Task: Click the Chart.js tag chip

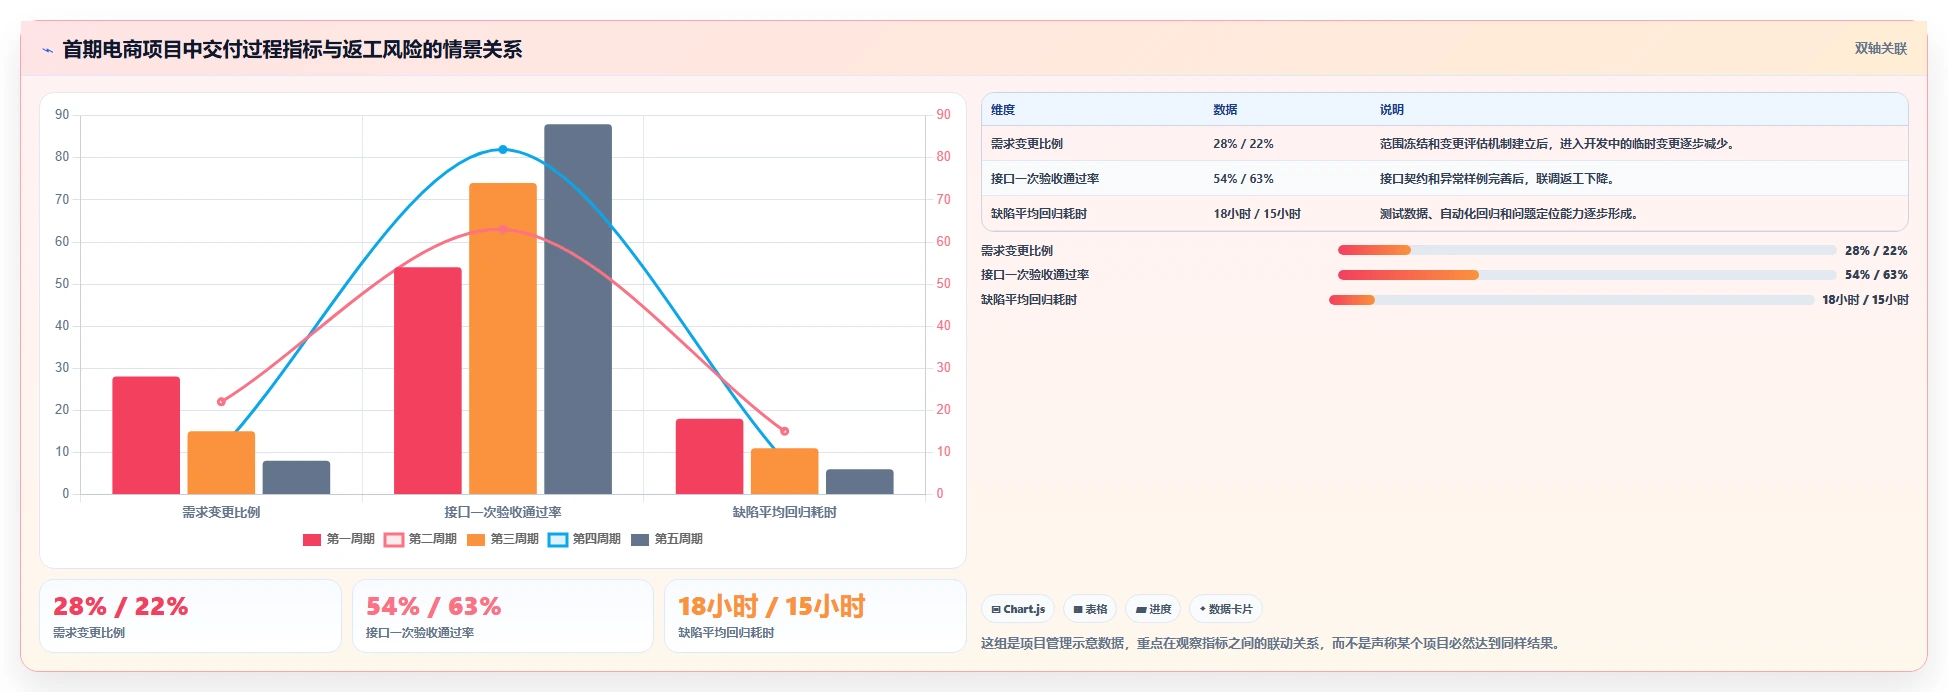Action: coord(1018,609)
